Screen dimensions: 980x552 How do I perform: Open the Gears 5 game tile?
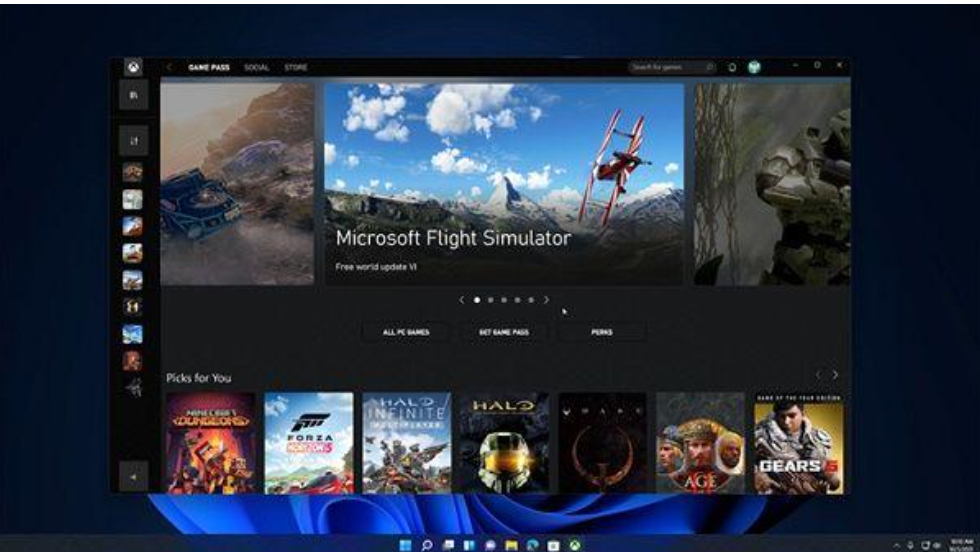[x=799, y=443]
